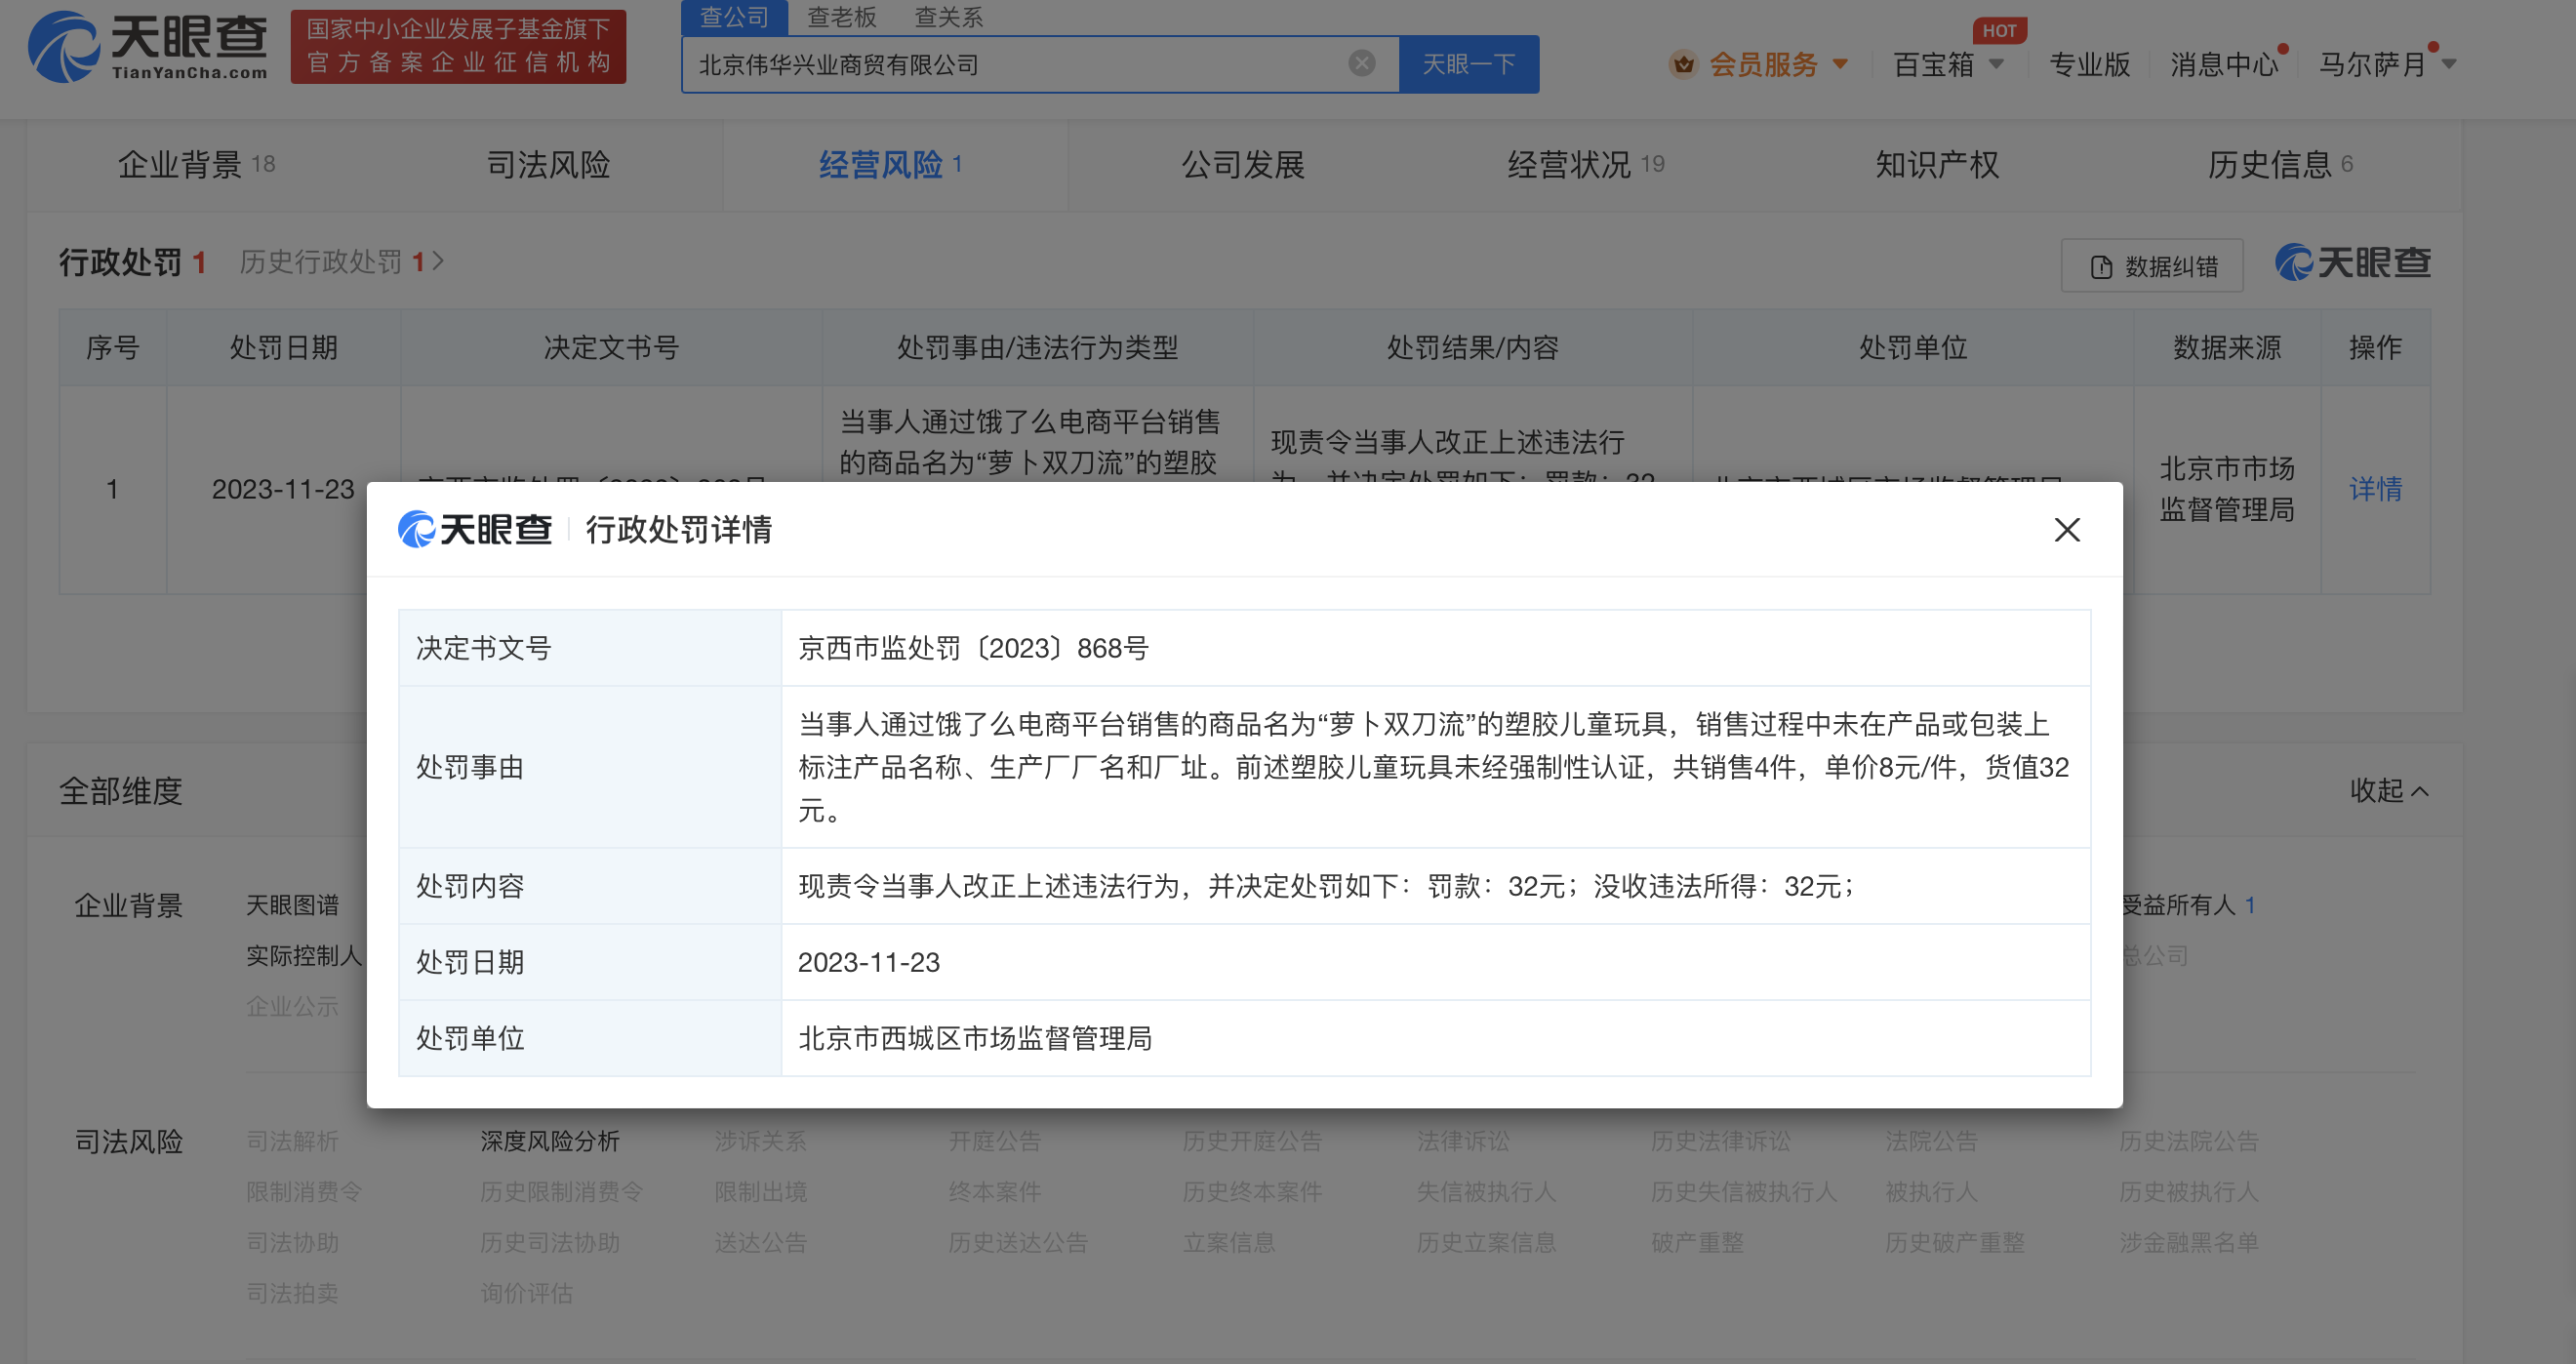
Task: Open 历史行政处罚 records link
Action: coord(341,262)
